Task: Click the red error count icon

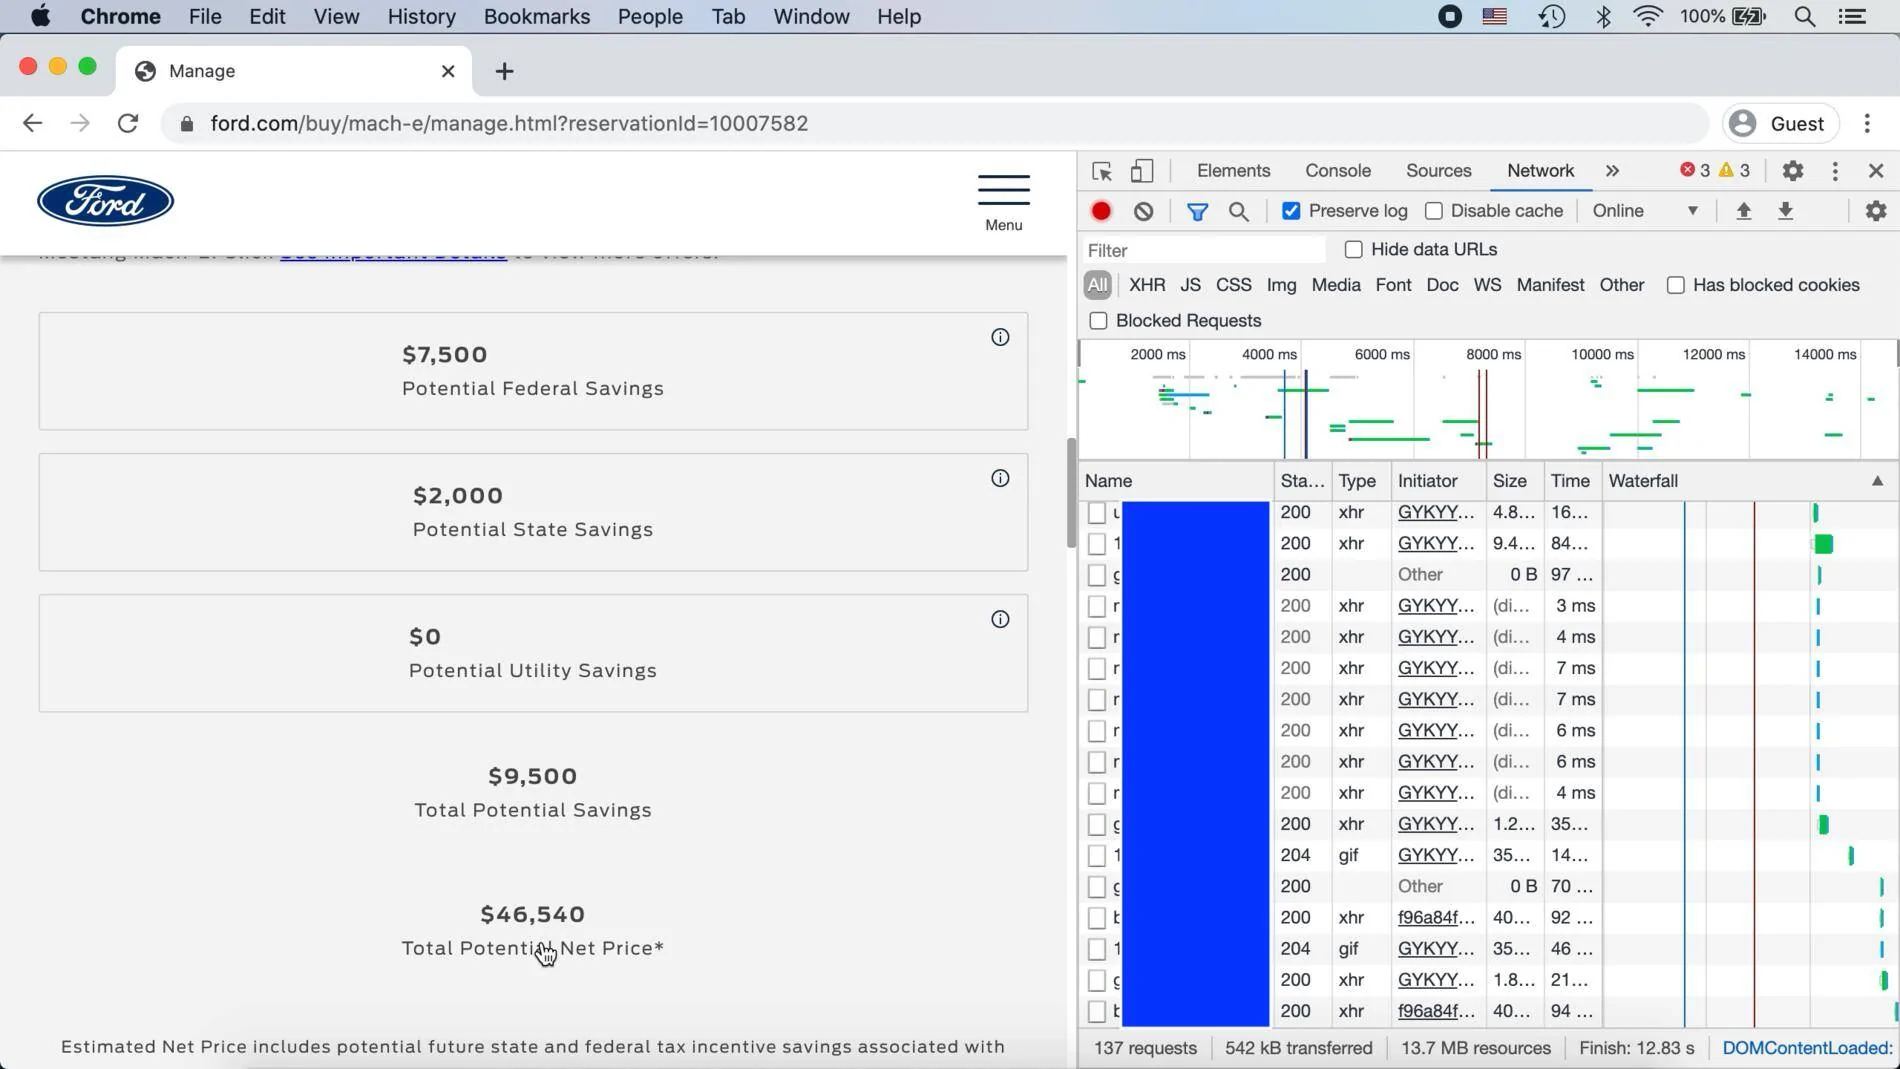Action: click(1688, 170)
